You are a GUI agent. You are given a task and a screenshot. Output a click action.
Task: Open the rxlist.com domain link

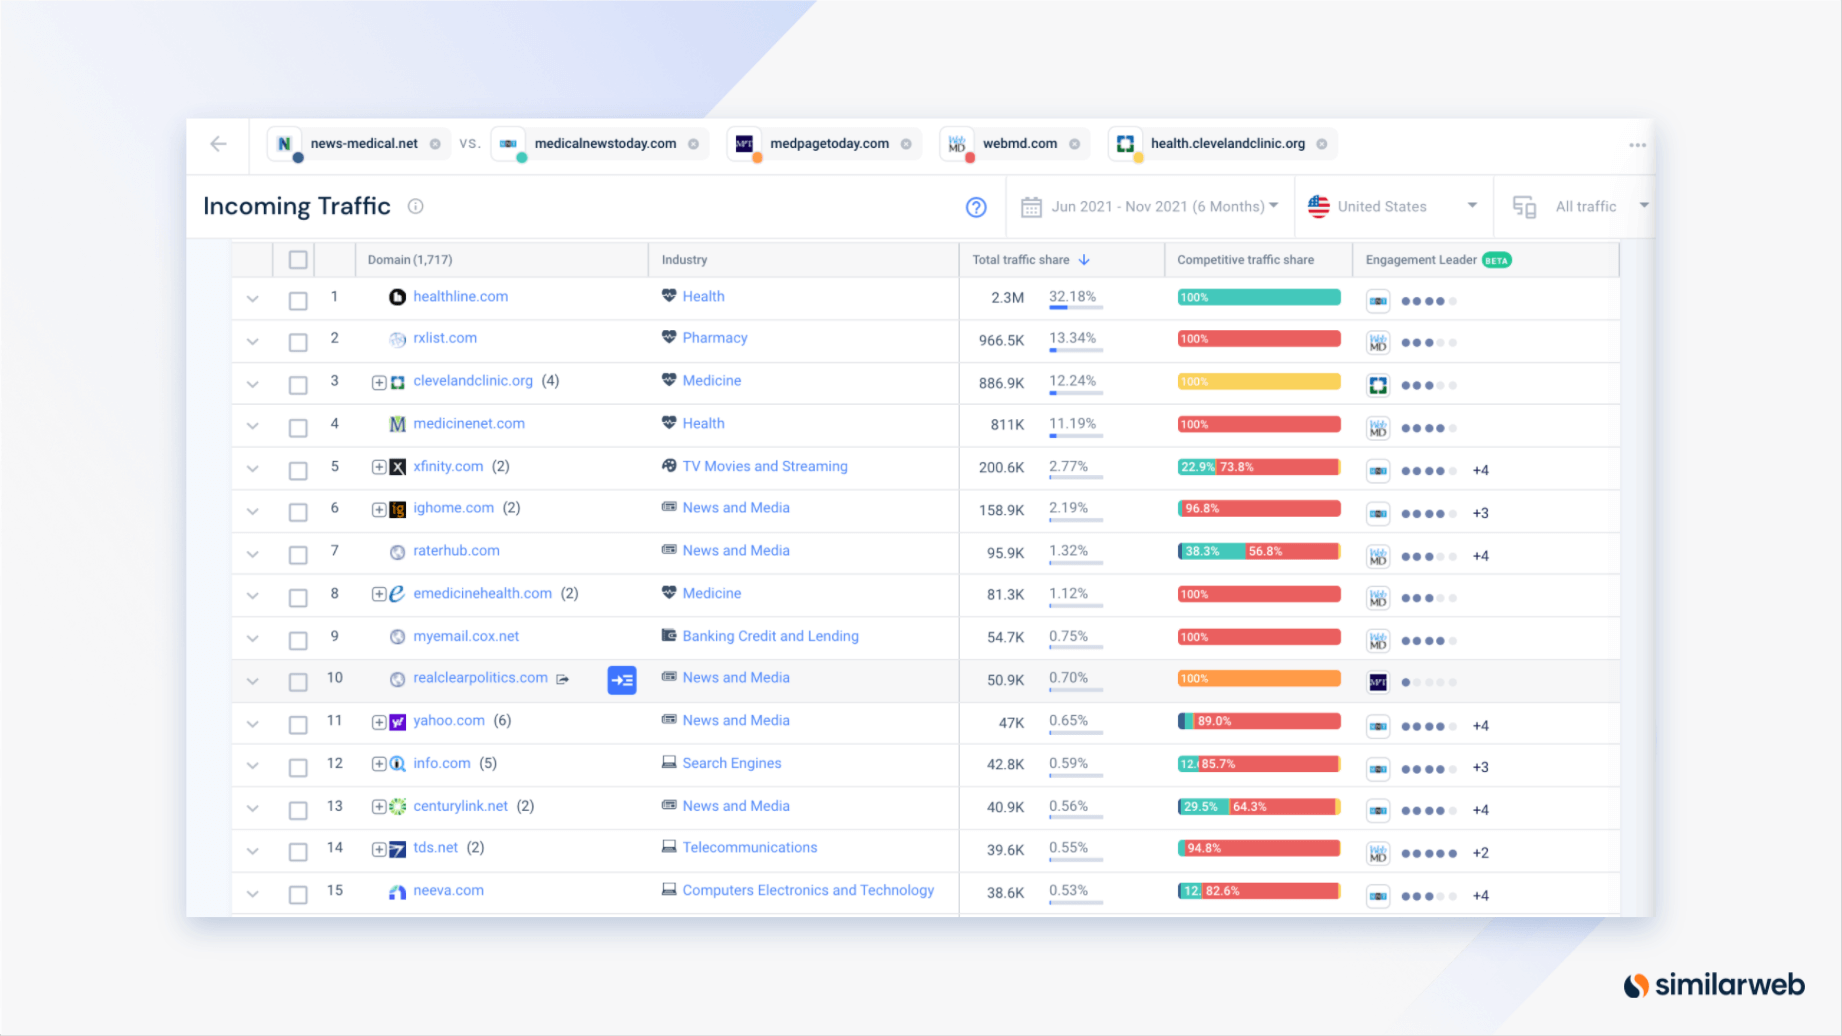point(445,338)
